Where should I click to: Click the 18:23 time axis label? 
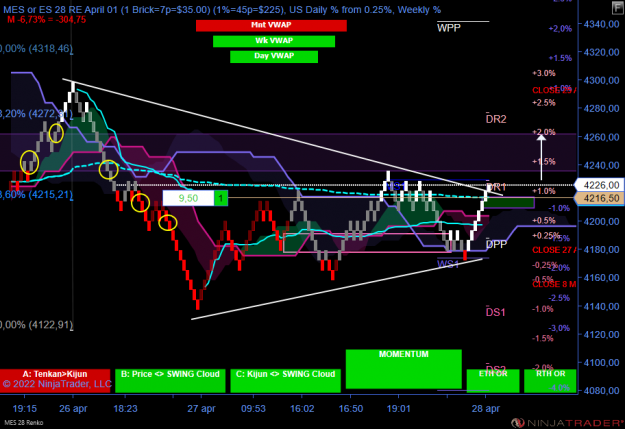coord(125,409)
